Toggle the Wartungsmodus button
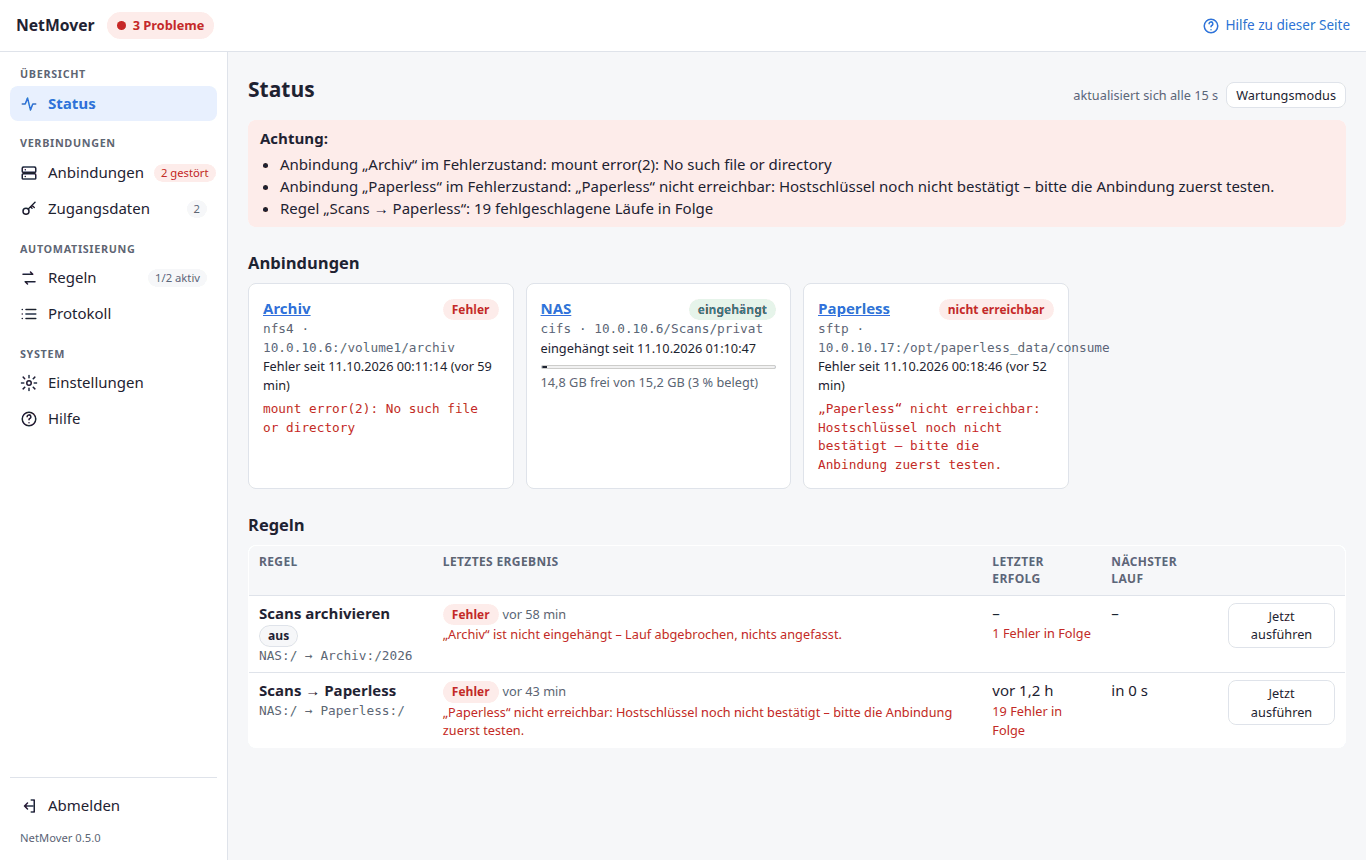Viewport: 1366px width, 860px height. pyautogui.click(x=1286, y=95)
